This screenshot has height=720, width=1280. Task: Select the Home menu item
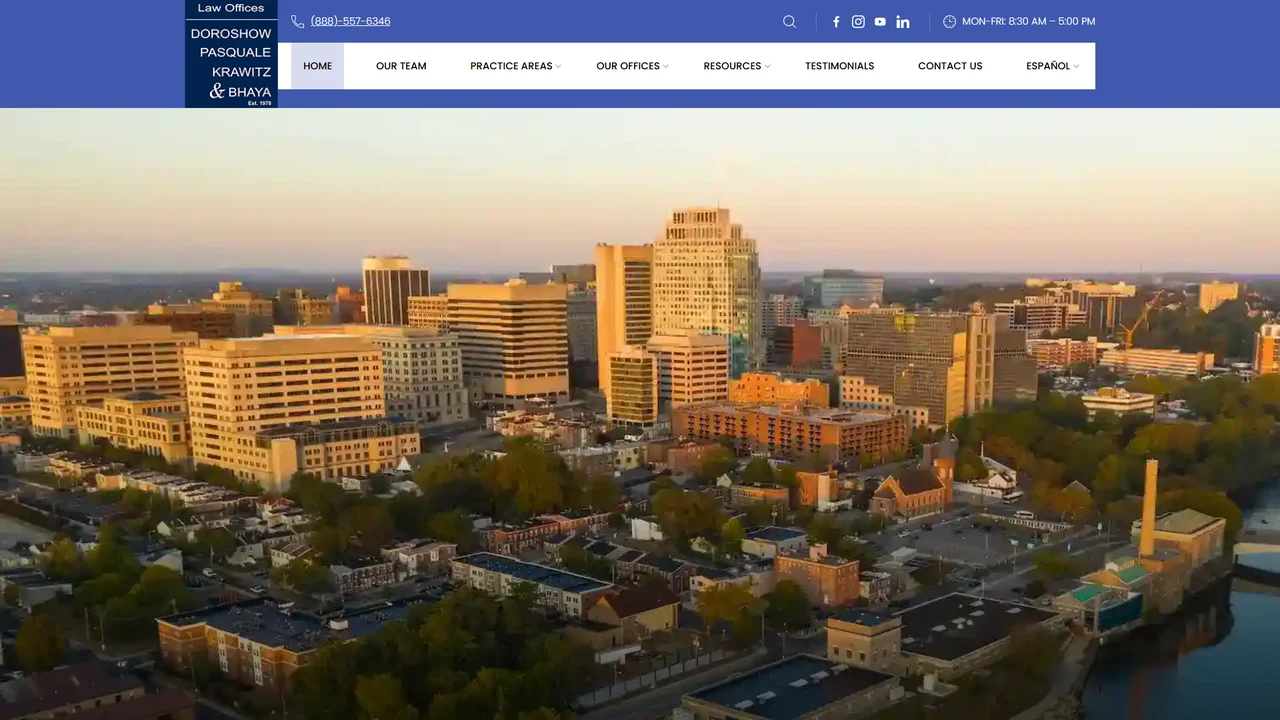coord(318,66)
